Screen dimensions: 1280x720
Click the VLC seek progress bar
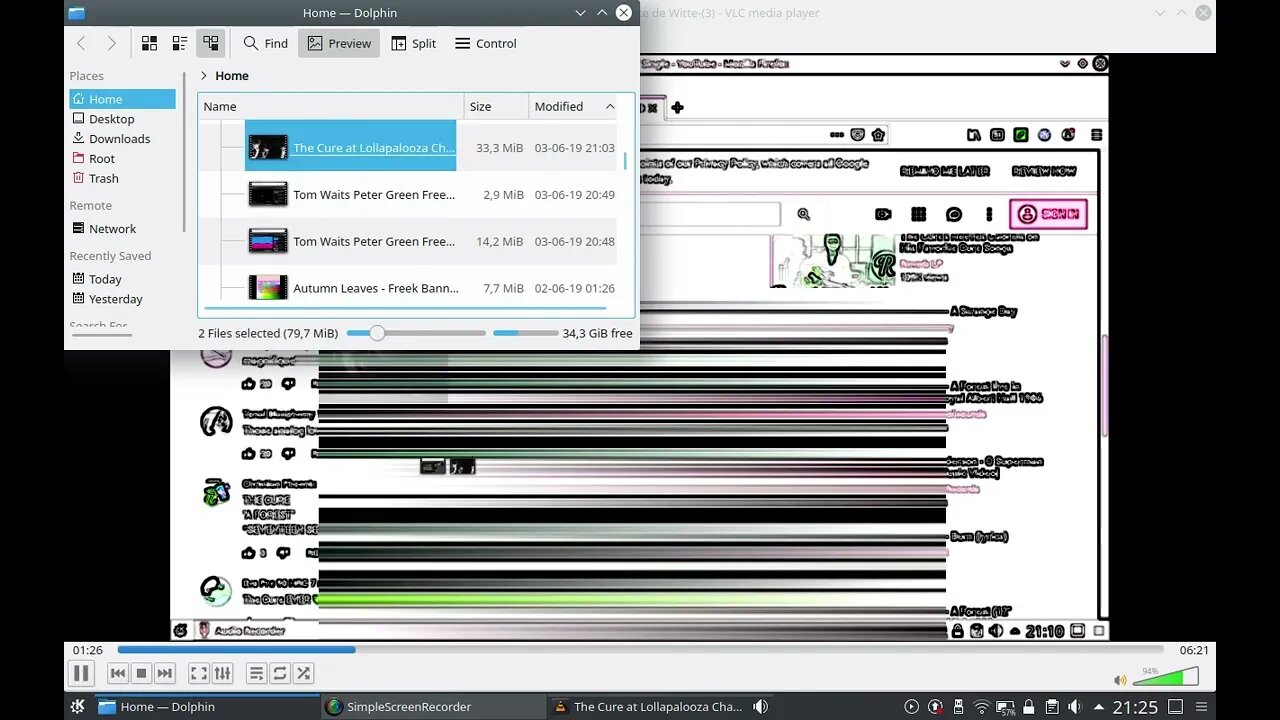(643, 650)
